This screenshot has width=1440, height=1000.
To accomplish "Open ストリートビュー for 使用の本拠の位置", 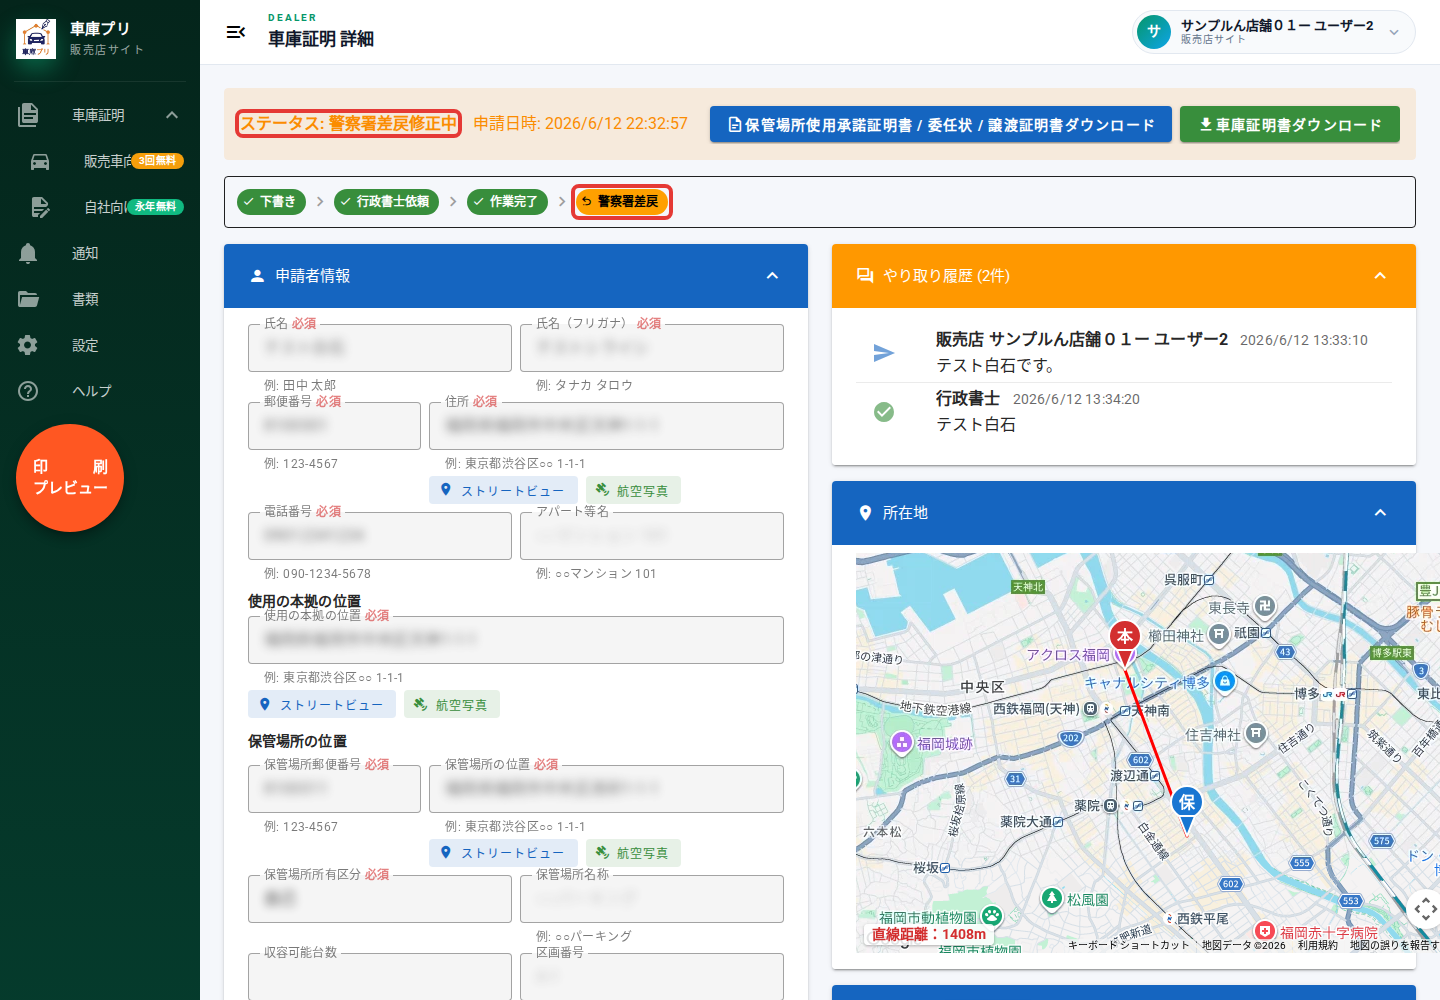I will [x=322, y=704].
